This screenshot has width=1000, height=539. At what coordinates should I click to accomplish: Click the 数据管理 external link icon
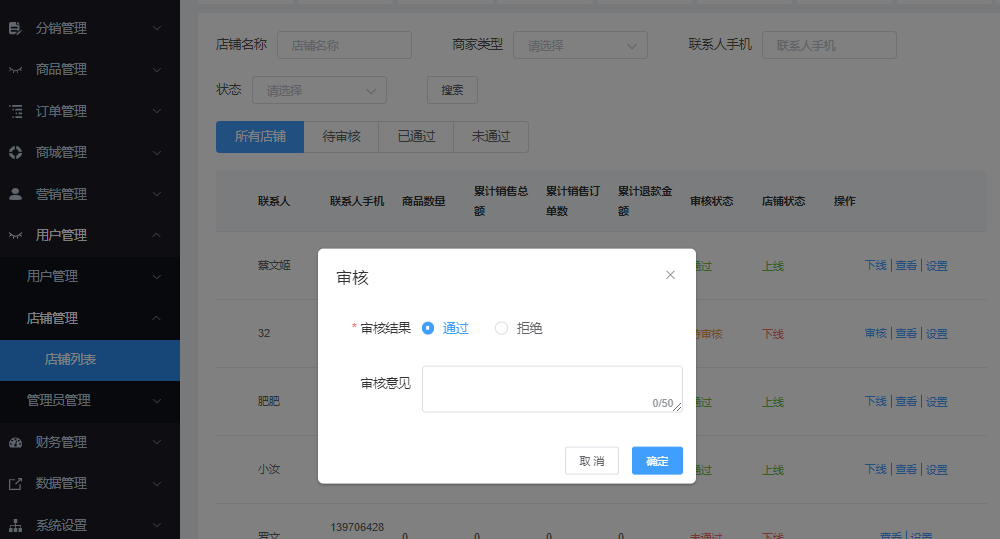(x=15, y=483)
